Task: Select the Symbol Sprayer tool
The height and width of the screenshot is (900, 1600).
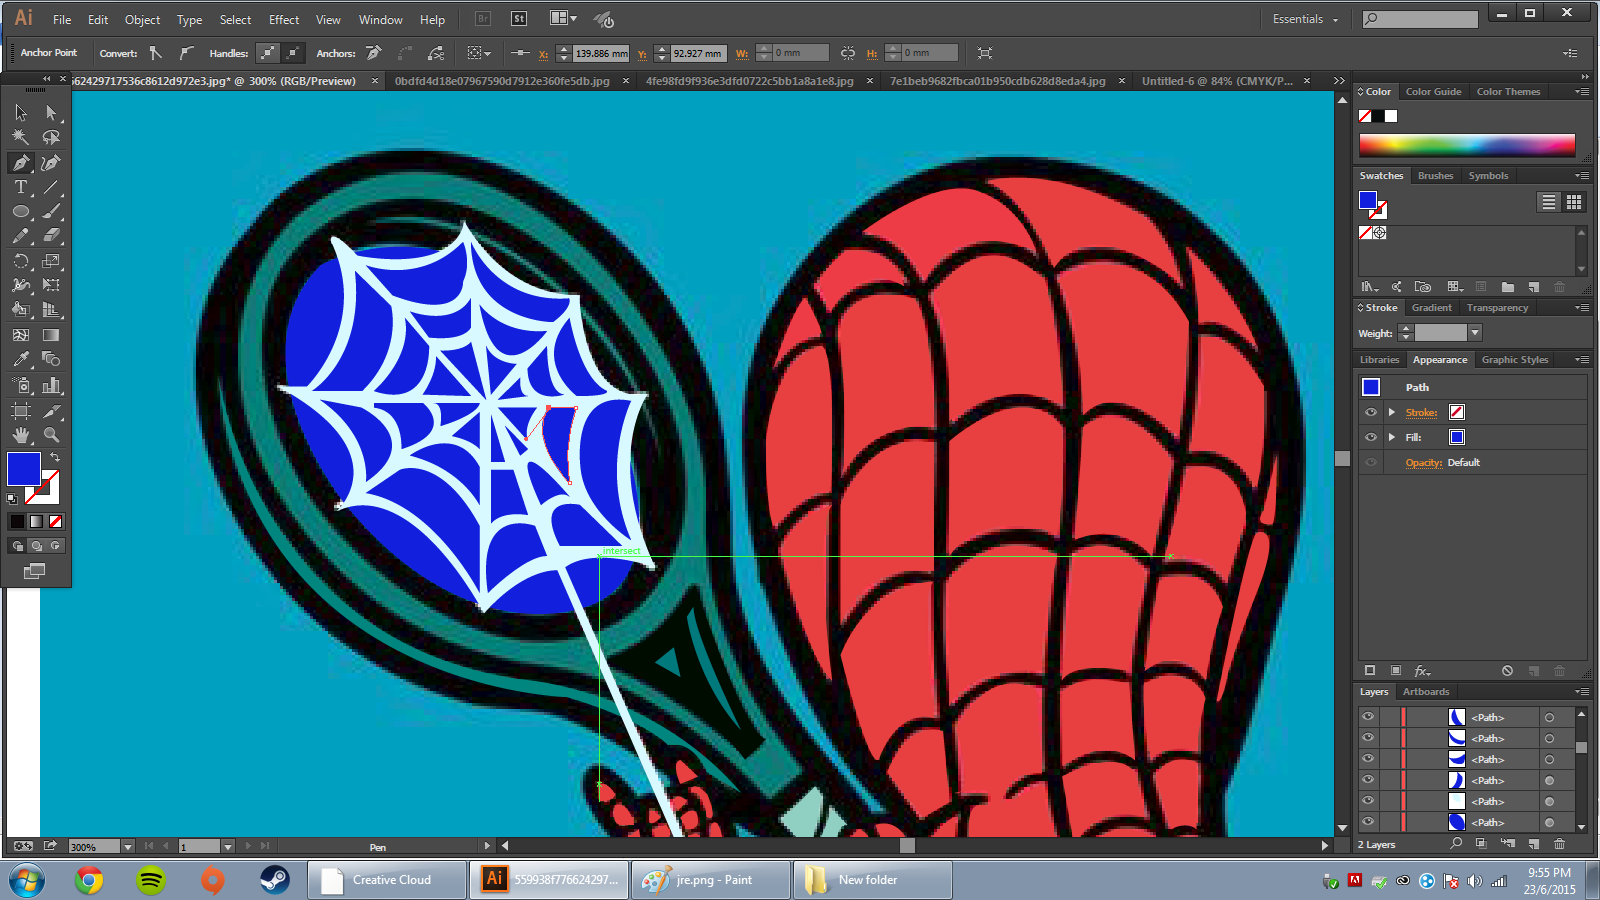Action: (x=21, y=385)
